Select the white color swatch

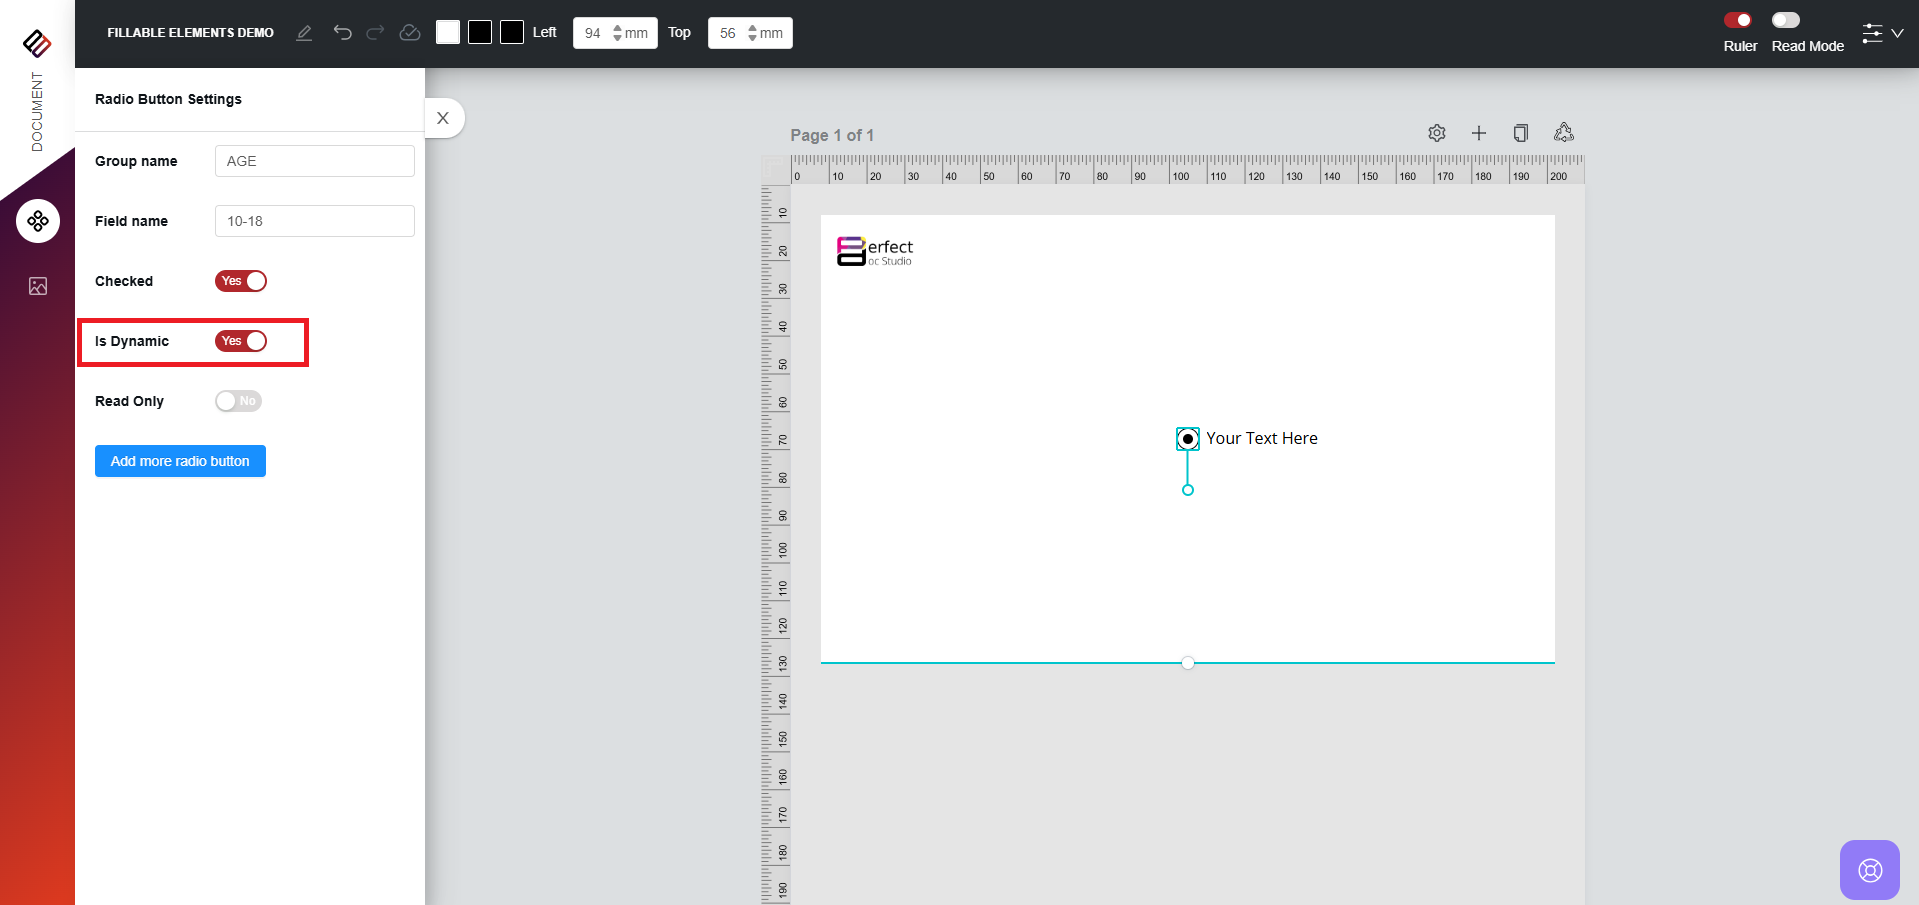[448, 32]
